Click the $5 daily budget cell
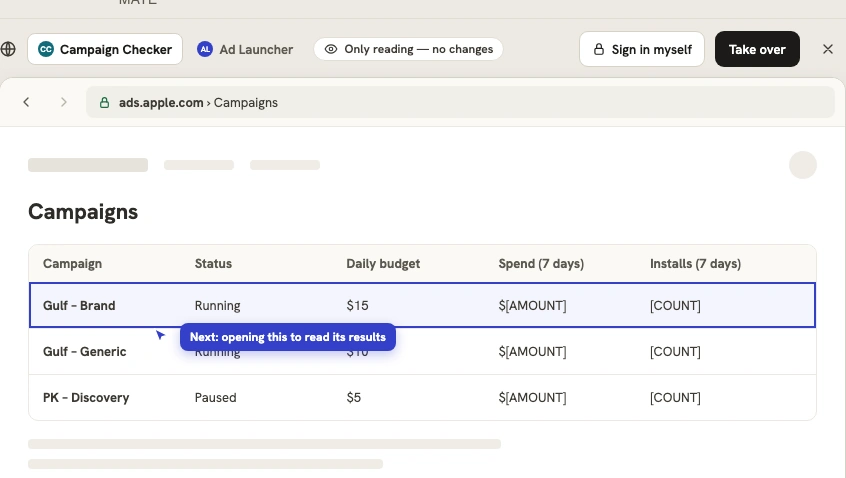Screen dimensions: 846x478 click(x=353, y=398)
